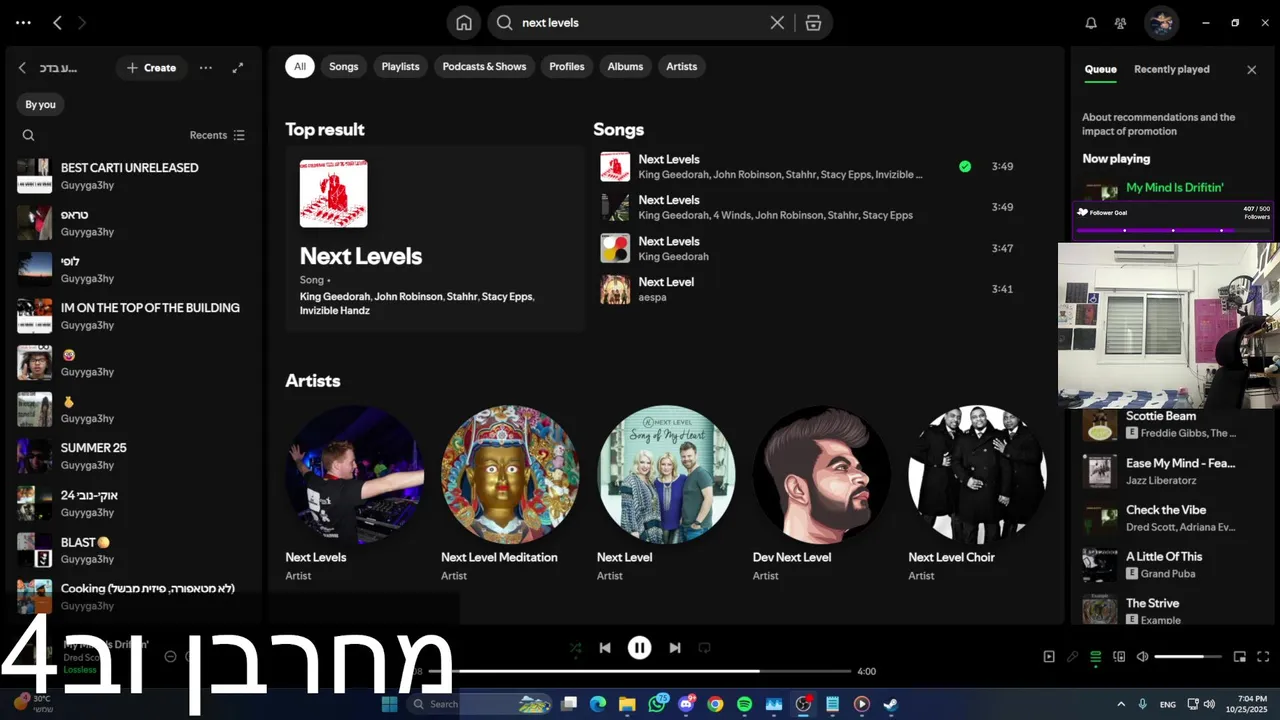
Task: Filter results by Artists
Action: pos(682,67)
